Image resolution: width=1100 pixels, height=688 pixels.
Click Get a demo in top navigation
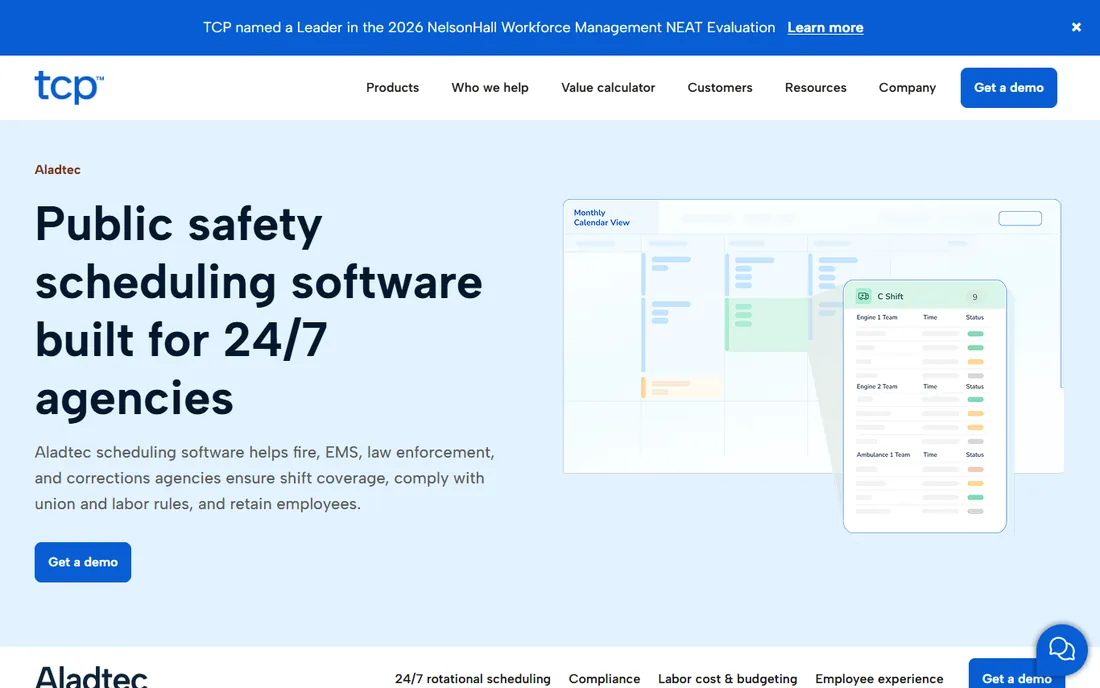(1008, 88)
